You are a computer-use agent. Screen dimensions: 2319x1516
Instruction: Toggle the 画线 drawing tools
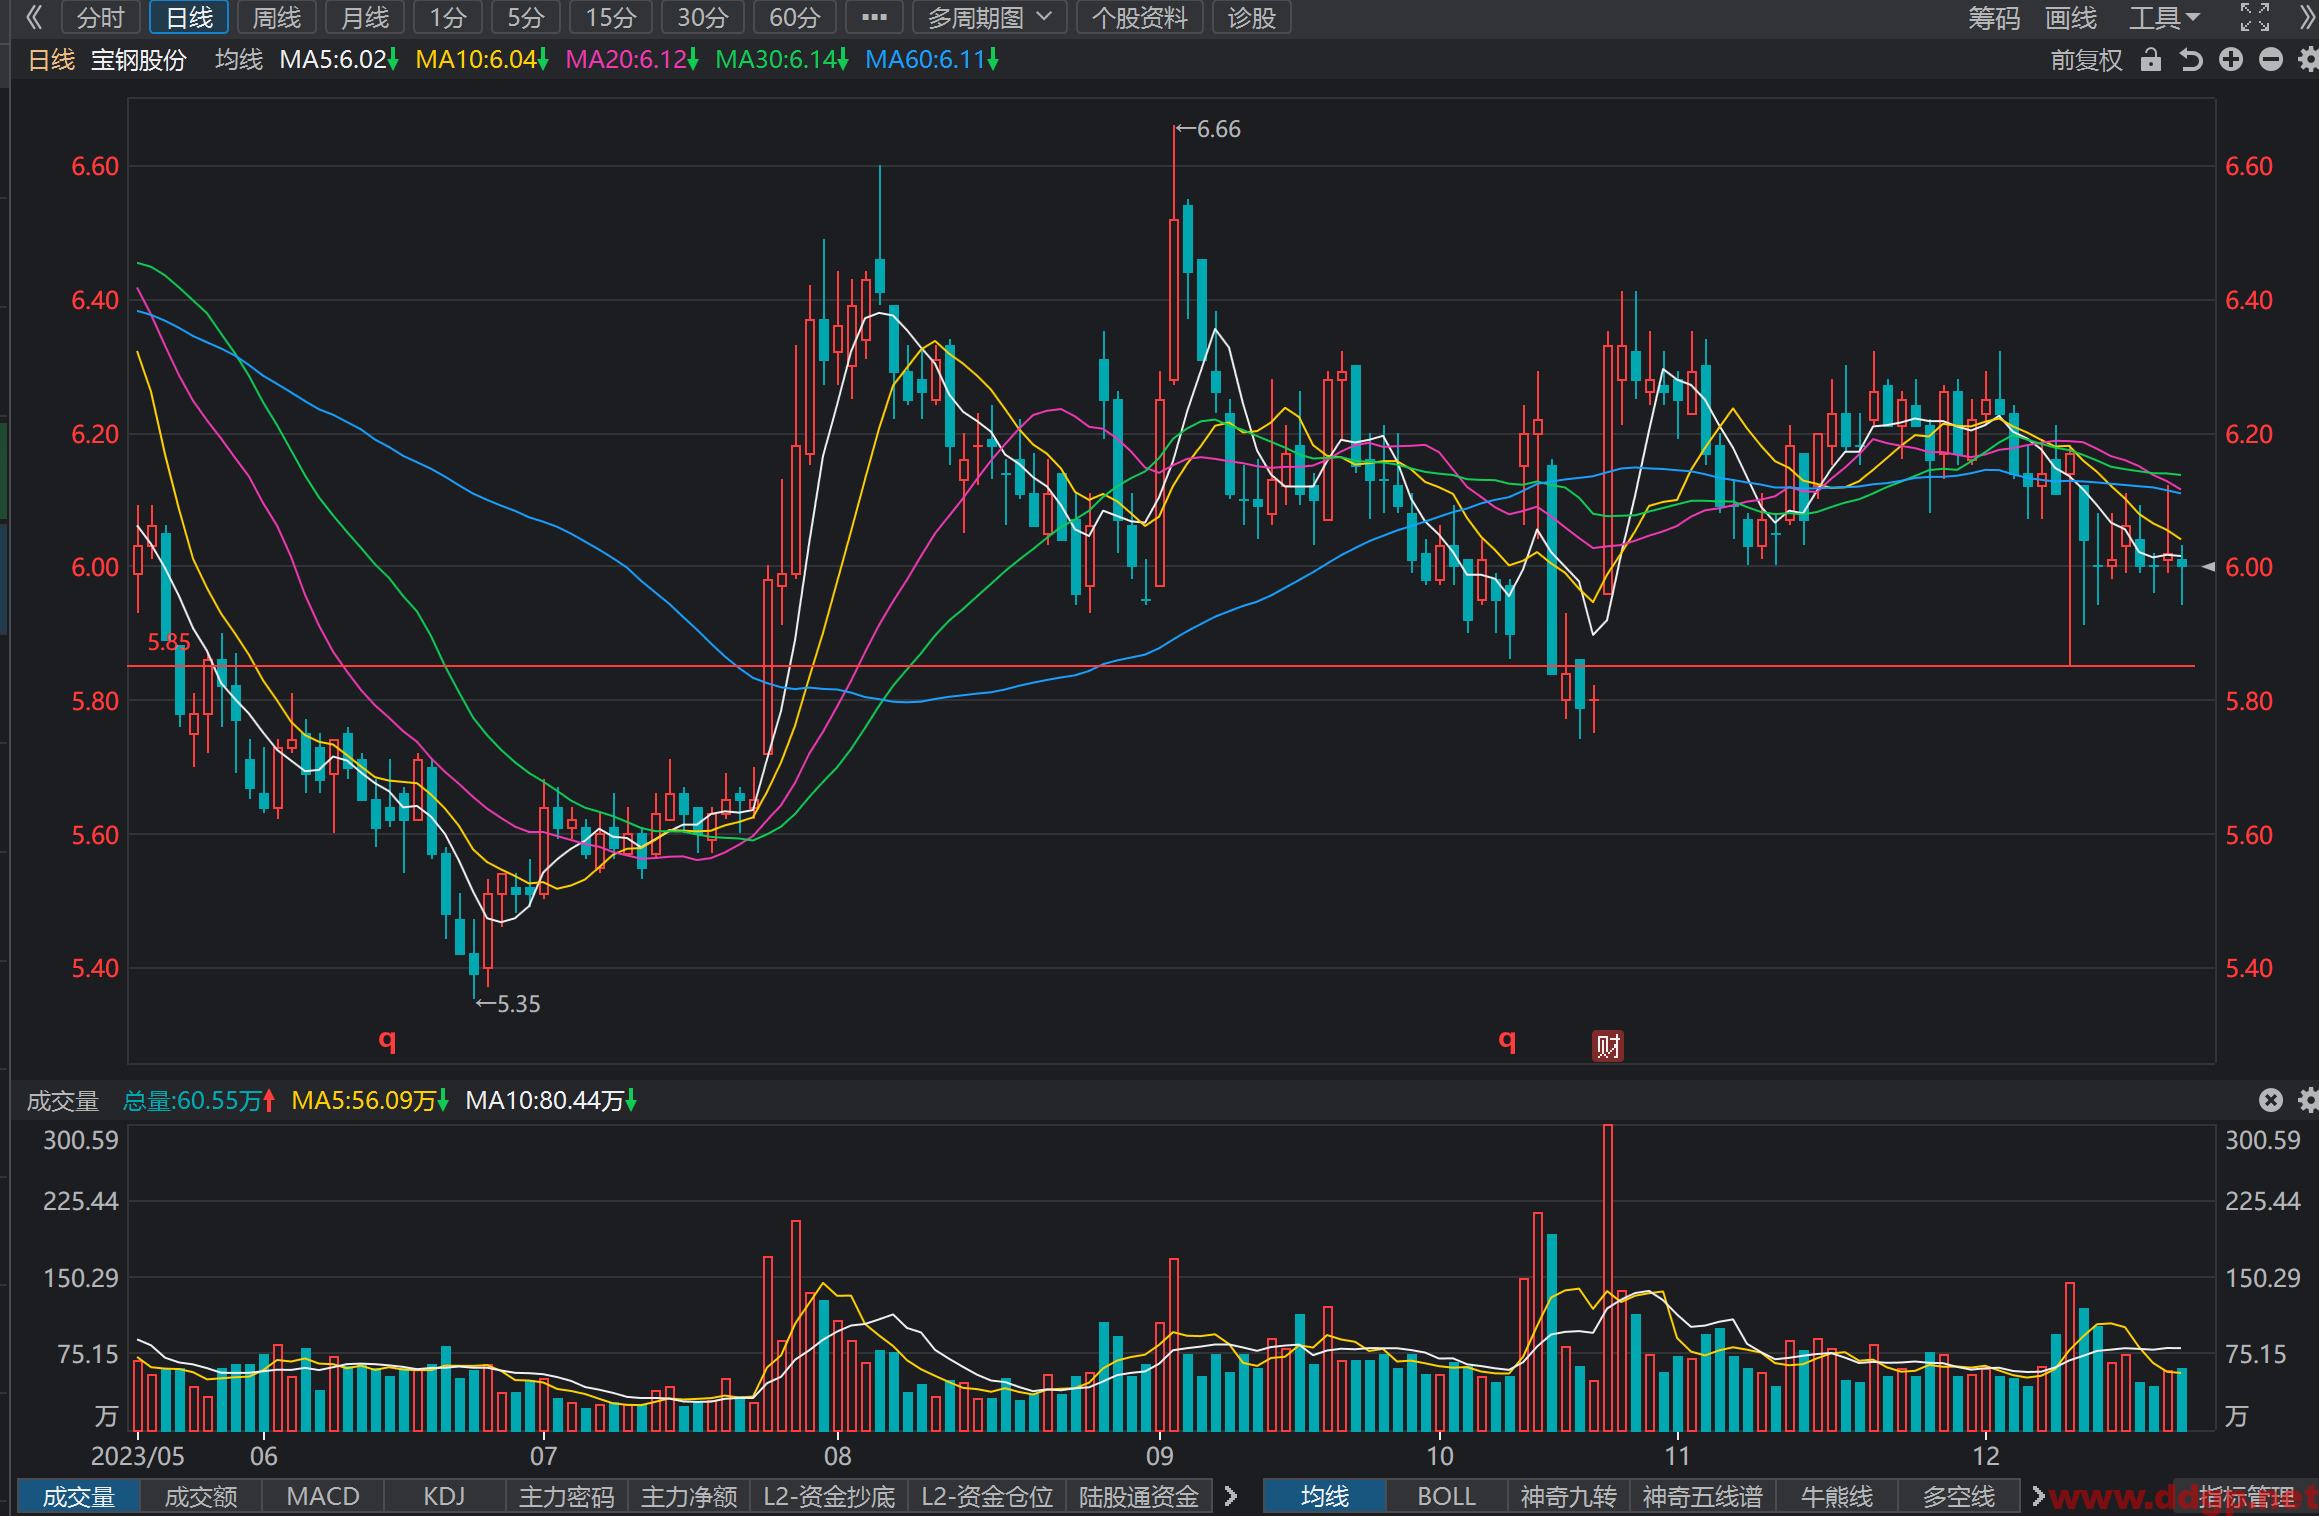[x=2070, y=17]
